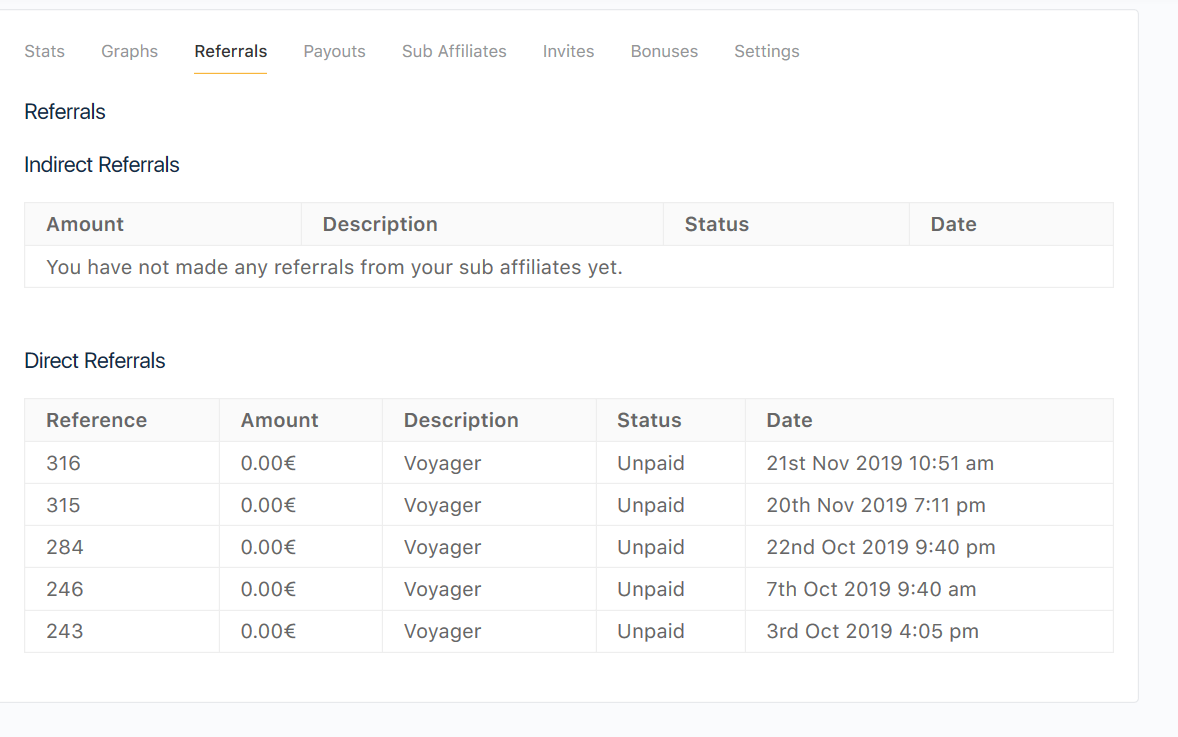Select the Referrals tab
1178x737 pixels.
231,51
